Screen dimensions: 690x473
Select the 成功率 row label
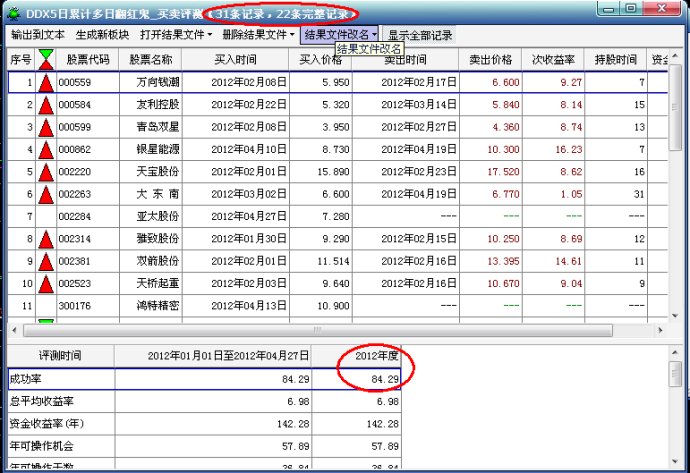61,379
